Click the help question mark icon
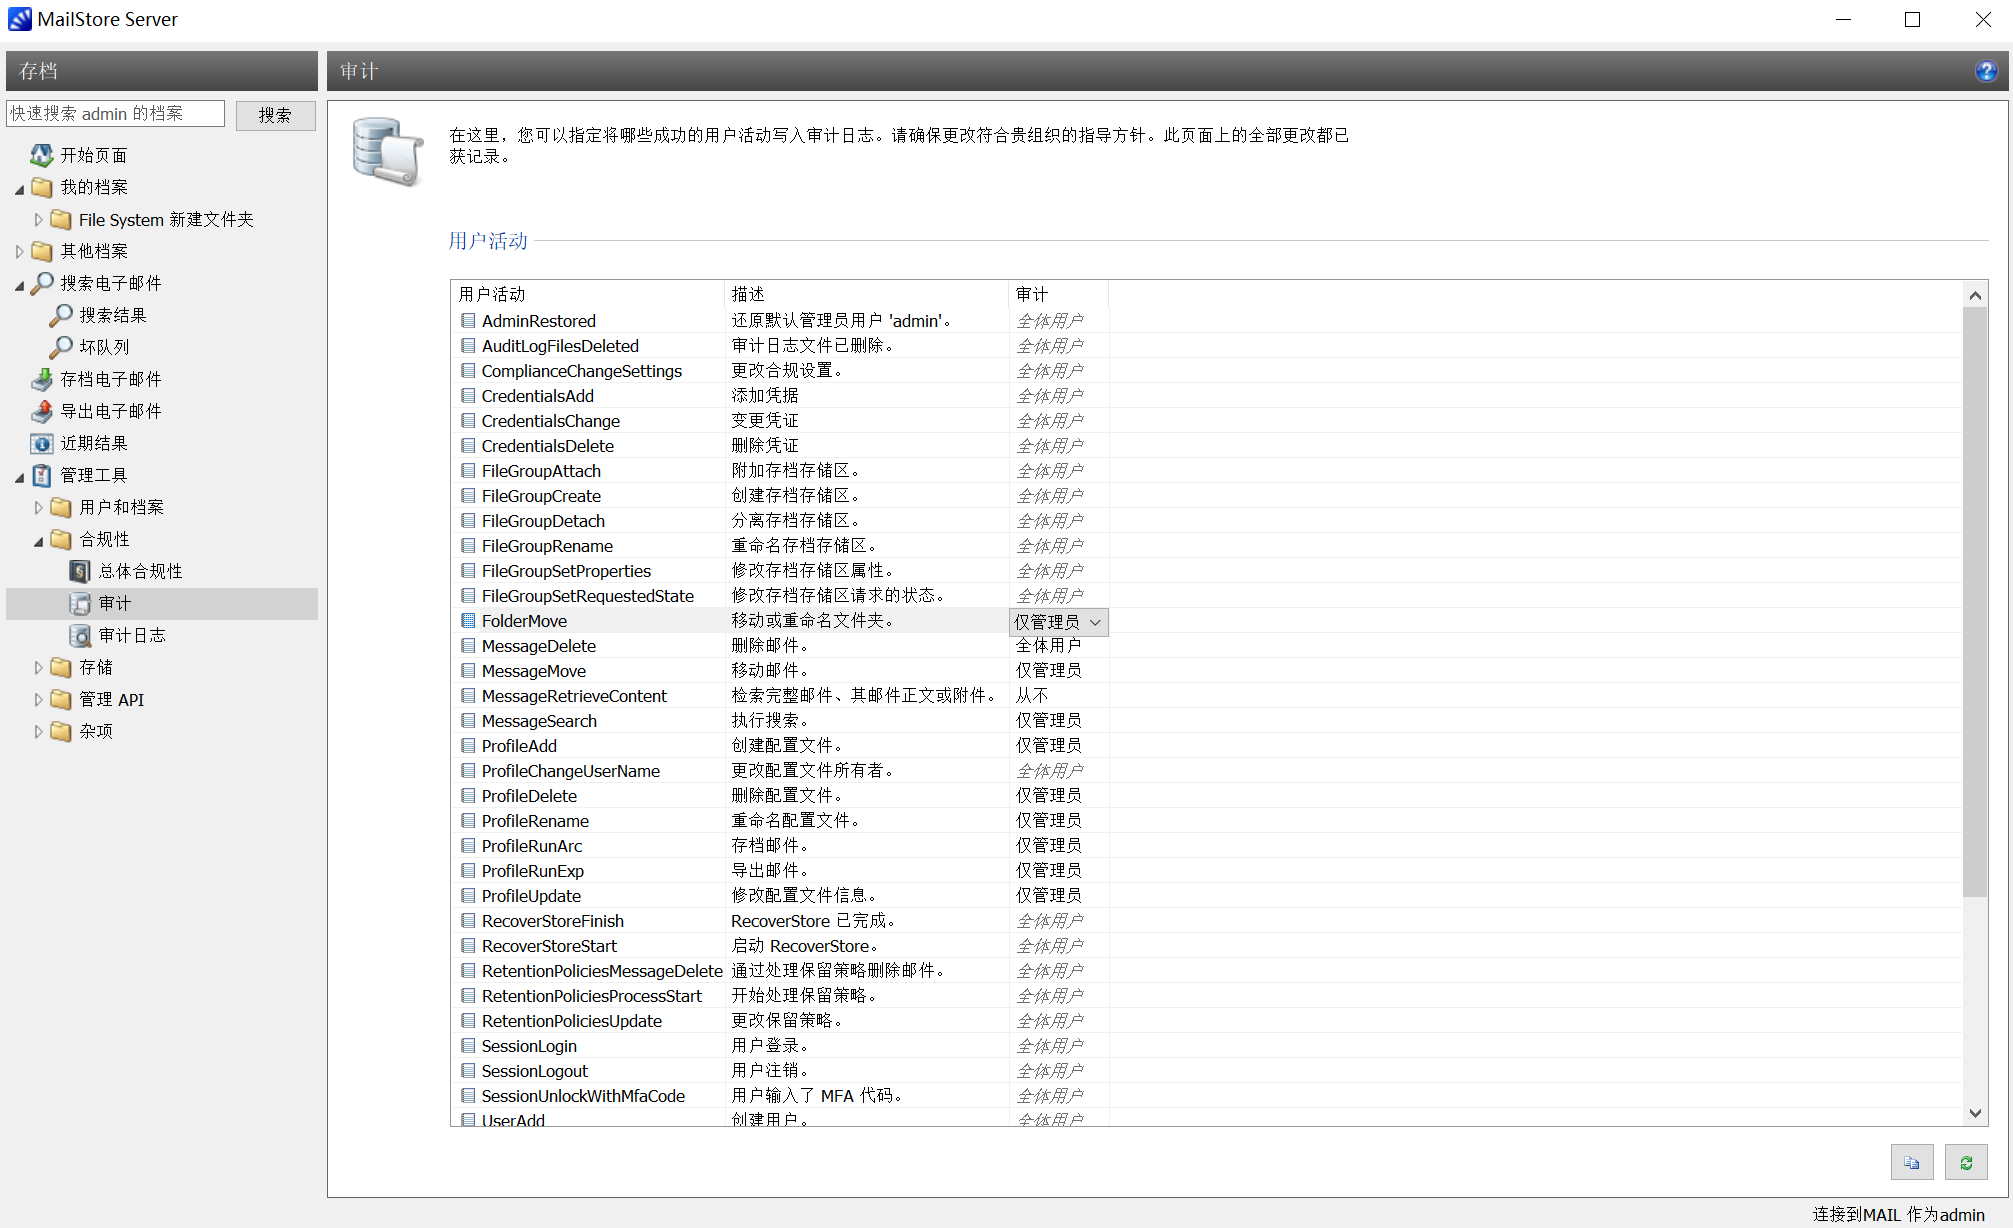Viewport: 2013px width, 1228px height. [1986, 71]
